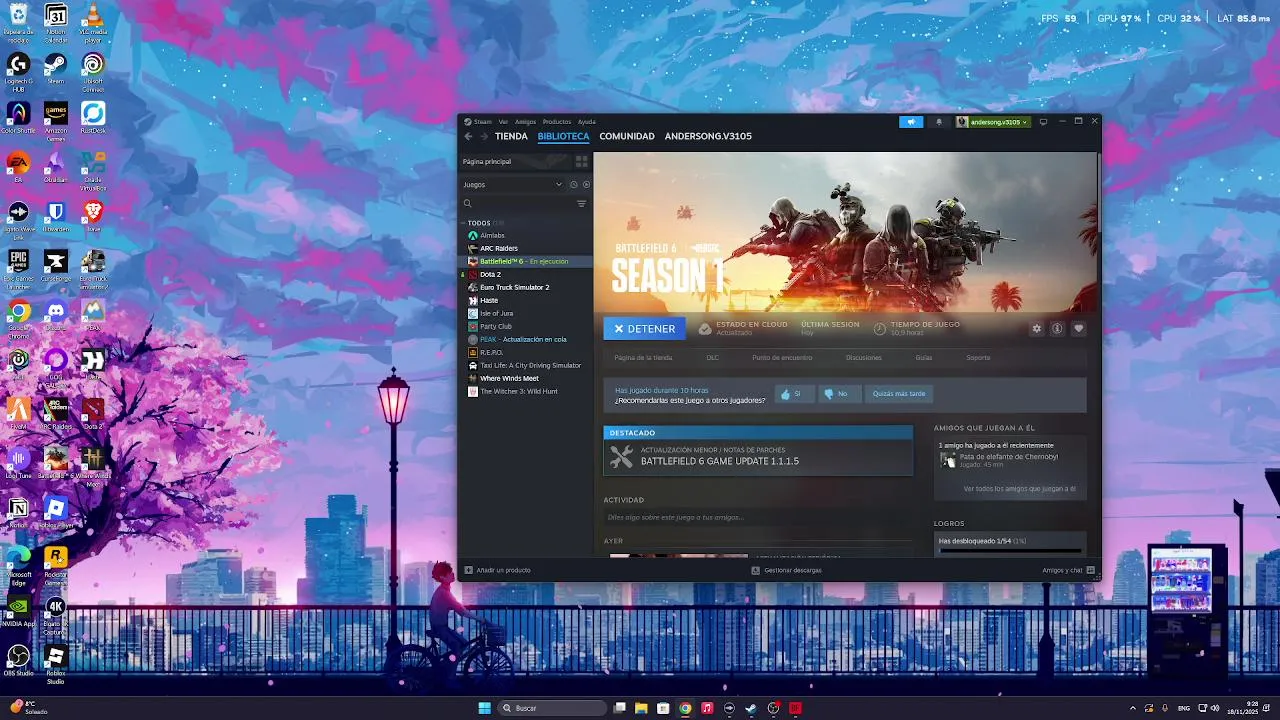This screenshot has height=720, width=1280.
Task: Open Roblox Studio desktop shortcut
Action: click(x=56, y=664)
